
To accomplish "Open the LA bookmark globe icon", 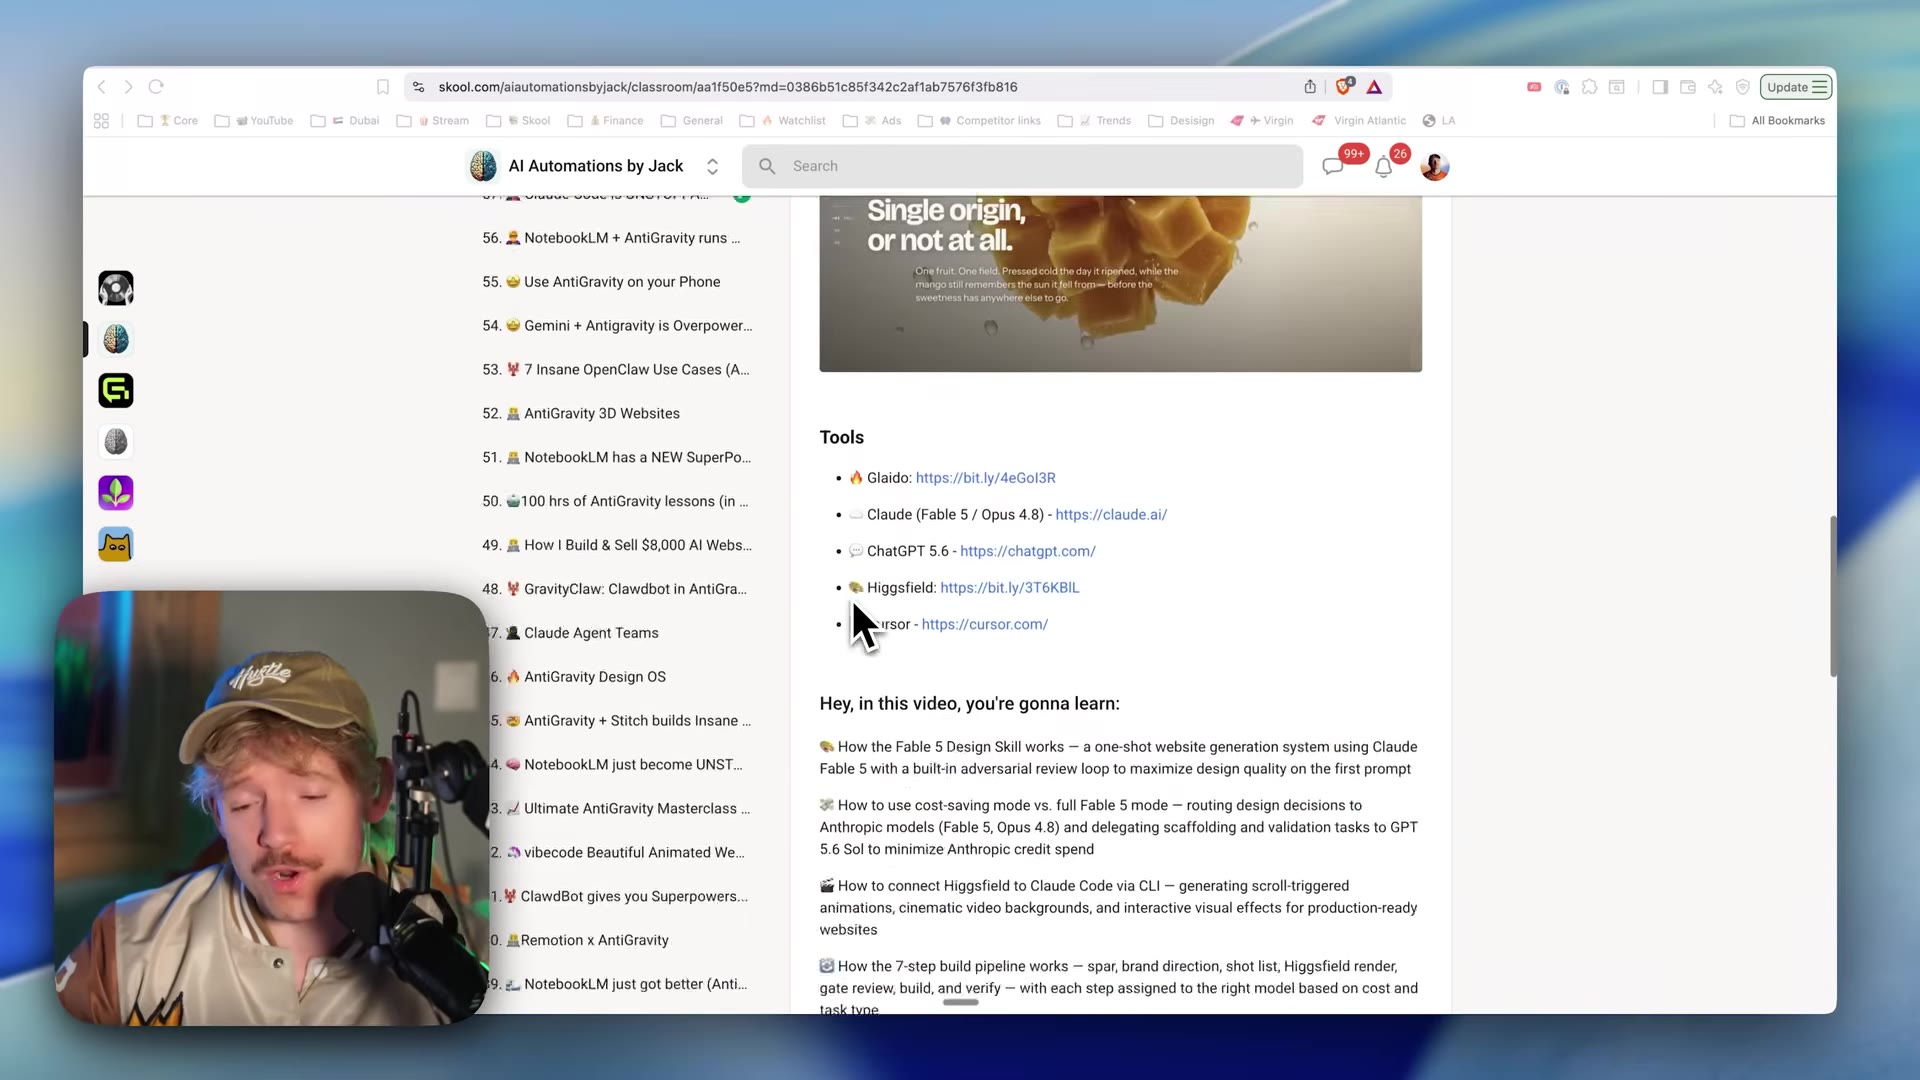I will tap(1429, 121).
